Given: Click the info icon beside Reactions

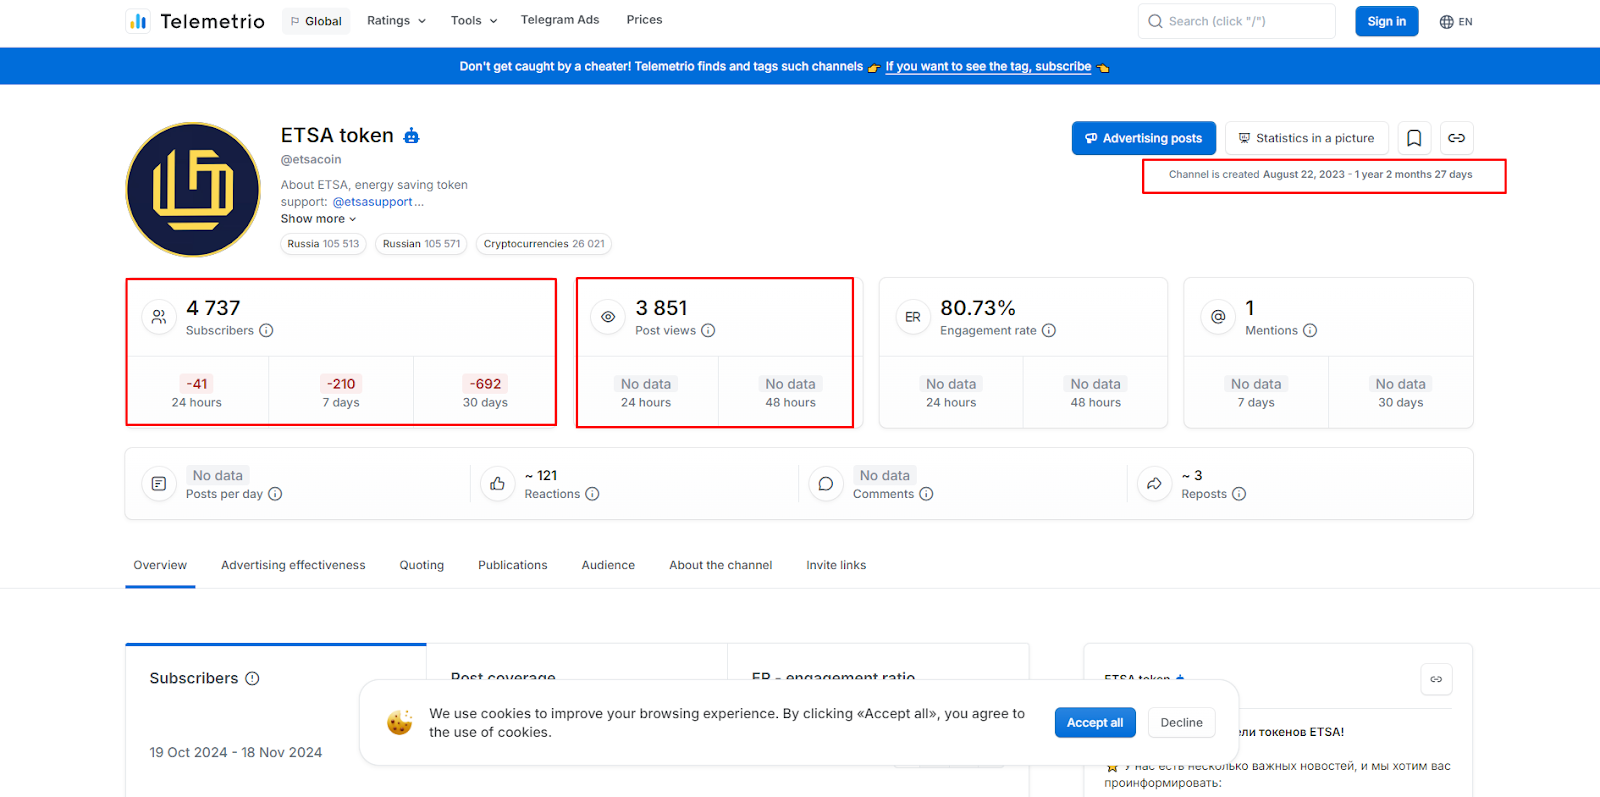Looking at the screenshot, I should 592,494.
